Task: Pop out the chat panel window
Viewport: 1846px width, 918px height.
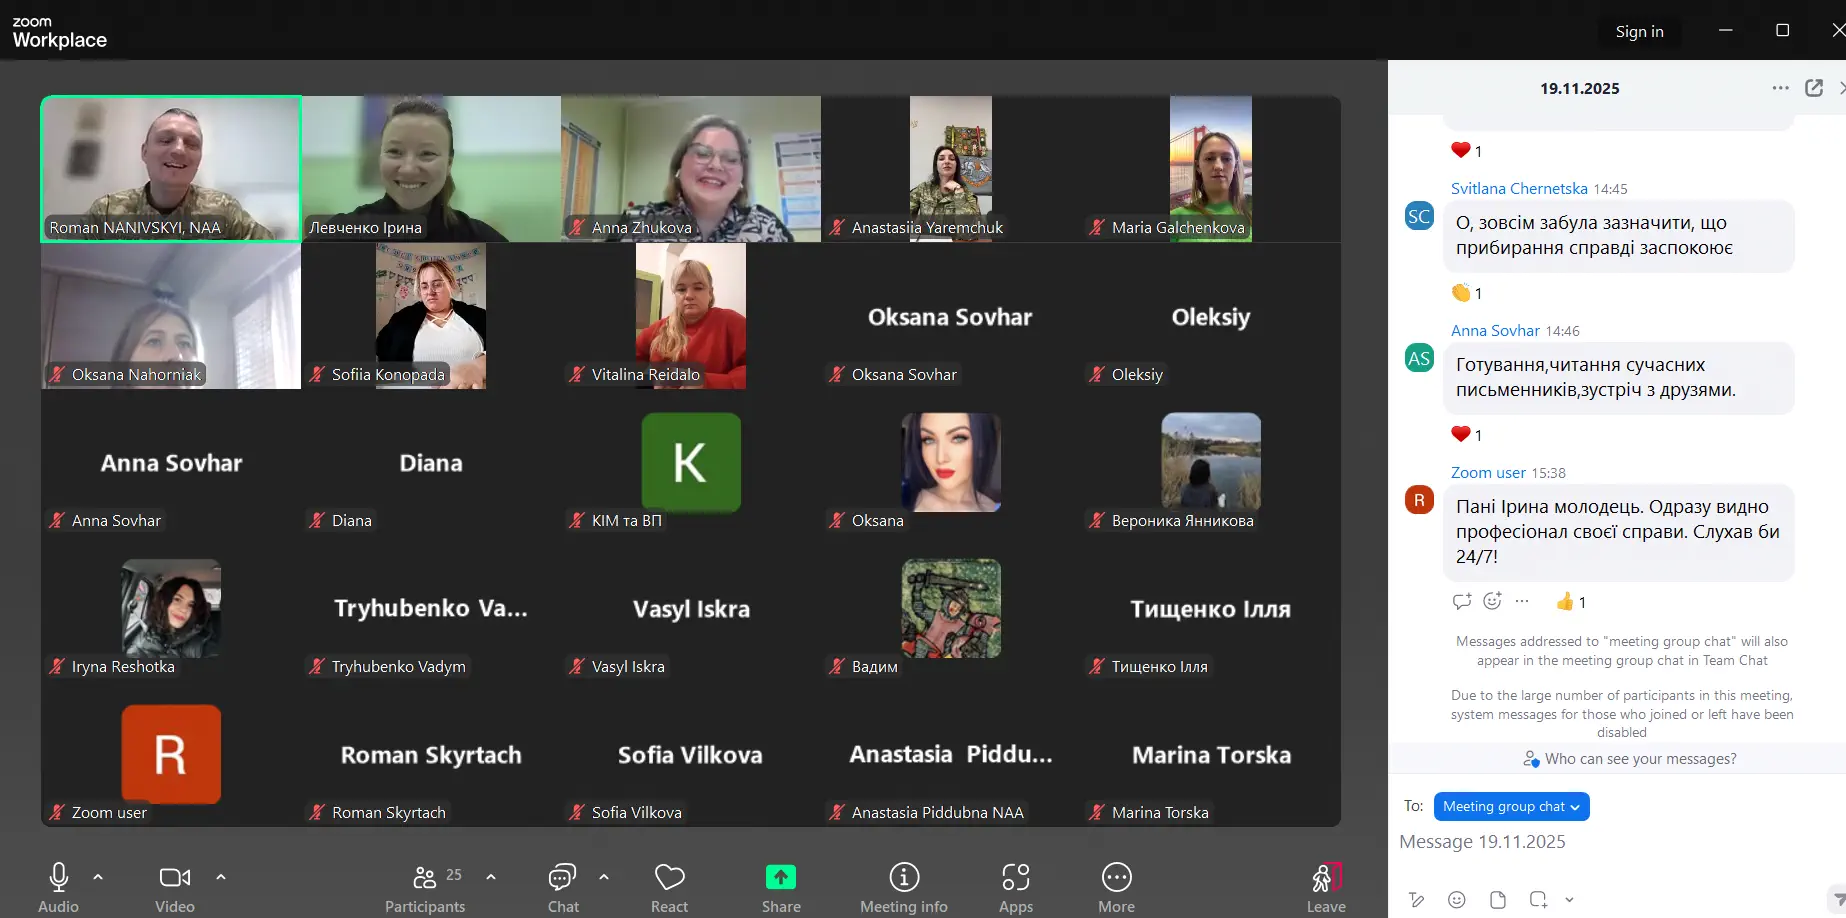Action: click(1813, 88)
